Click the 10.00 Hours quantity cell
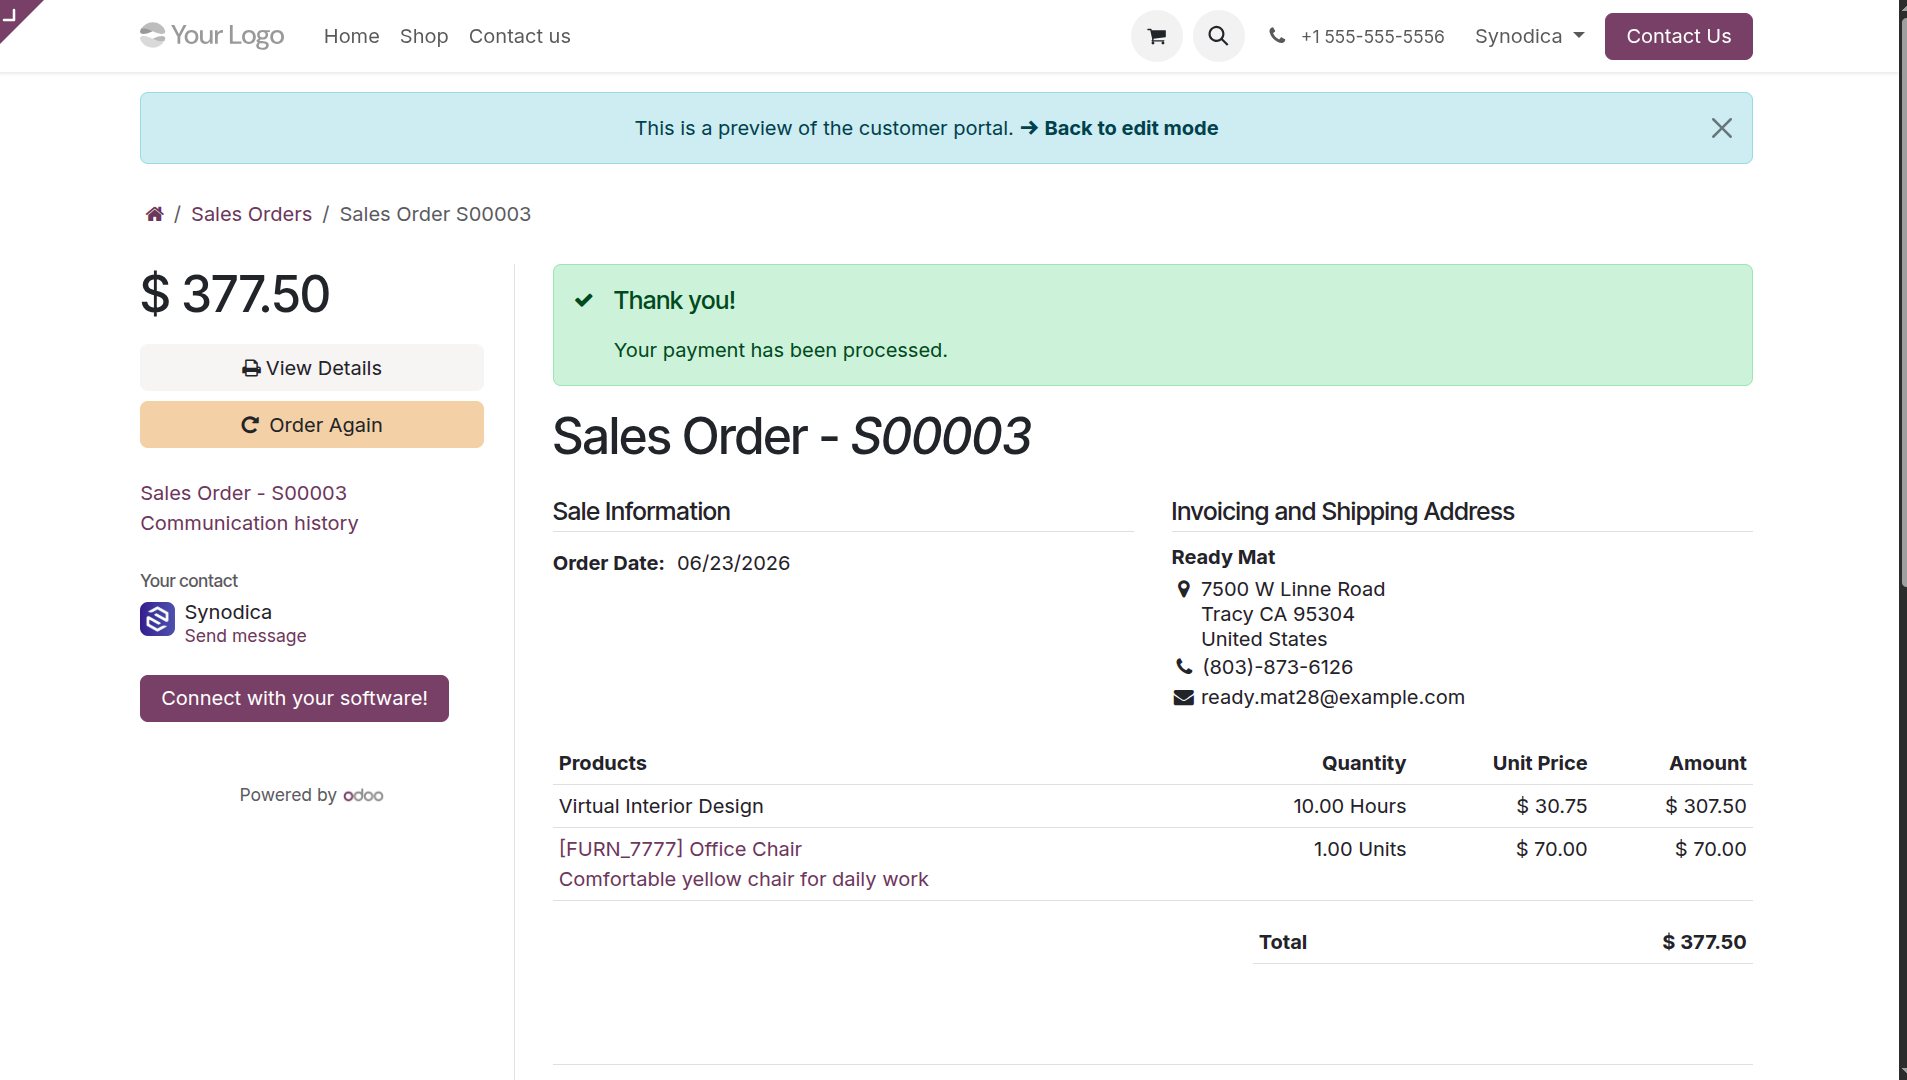This screenshot has width=1907, height=1080. click(x=1349, y=806)
